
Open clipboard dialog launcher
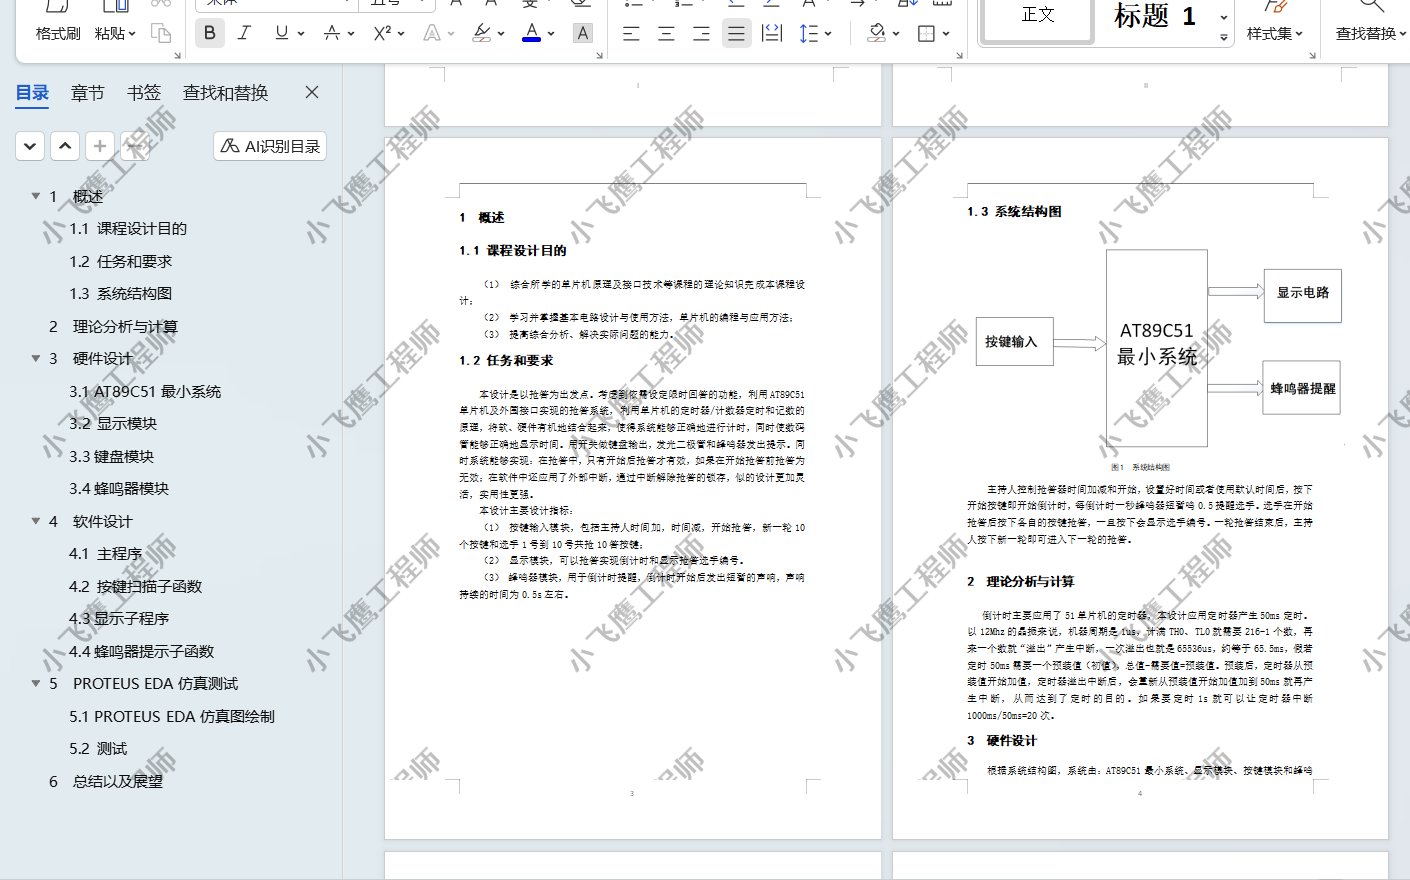pos(177,56)
